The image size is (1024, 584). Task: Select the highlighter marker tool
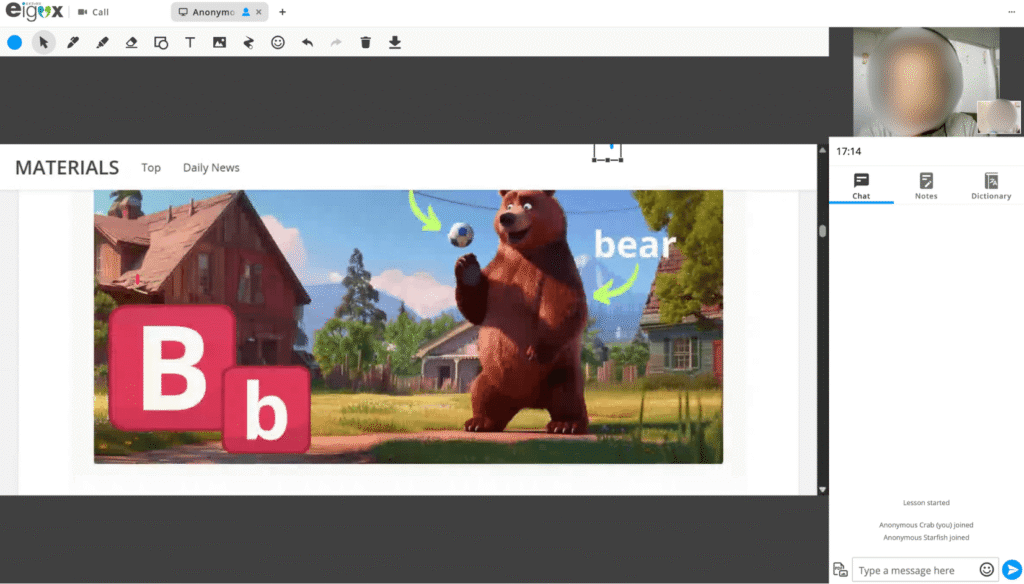tap(102, 42)
